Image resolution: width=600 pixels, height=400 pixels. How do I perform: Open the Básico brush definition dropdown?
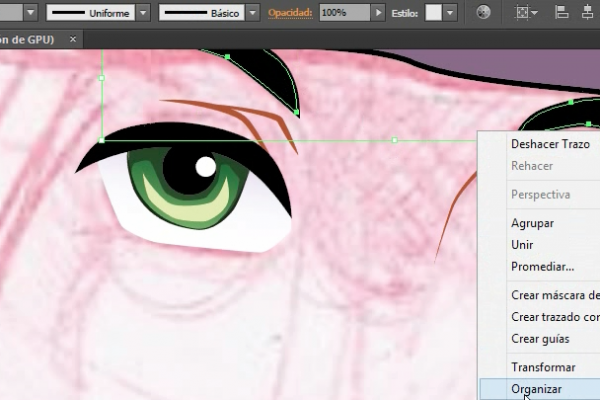[x=252, y=14]
